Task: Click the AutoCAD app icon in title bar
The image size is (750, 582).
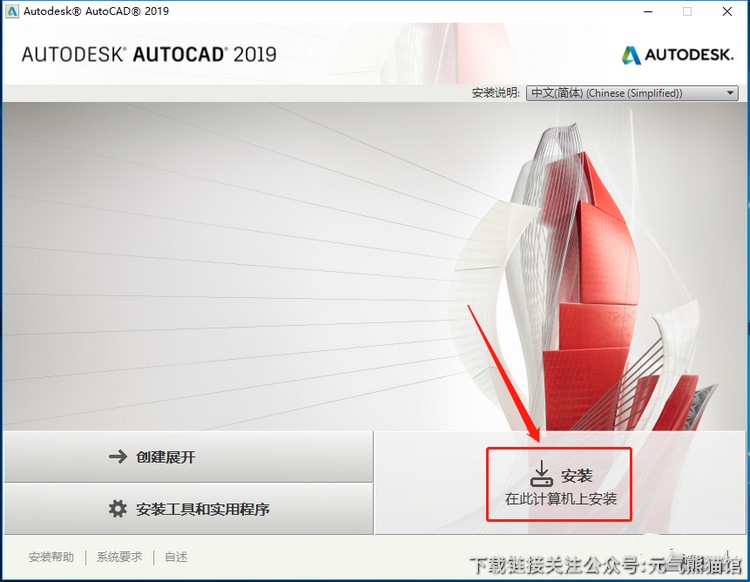Action: point(12,11)
